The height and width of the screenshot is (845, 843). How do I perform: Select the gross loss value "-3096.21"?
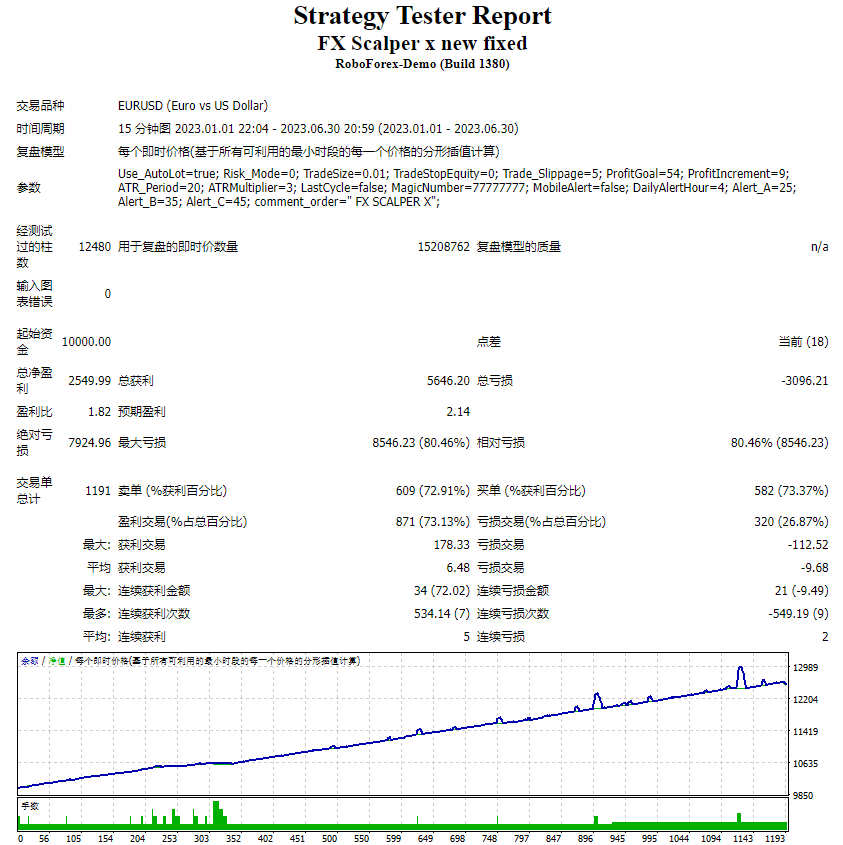[805, 381]
